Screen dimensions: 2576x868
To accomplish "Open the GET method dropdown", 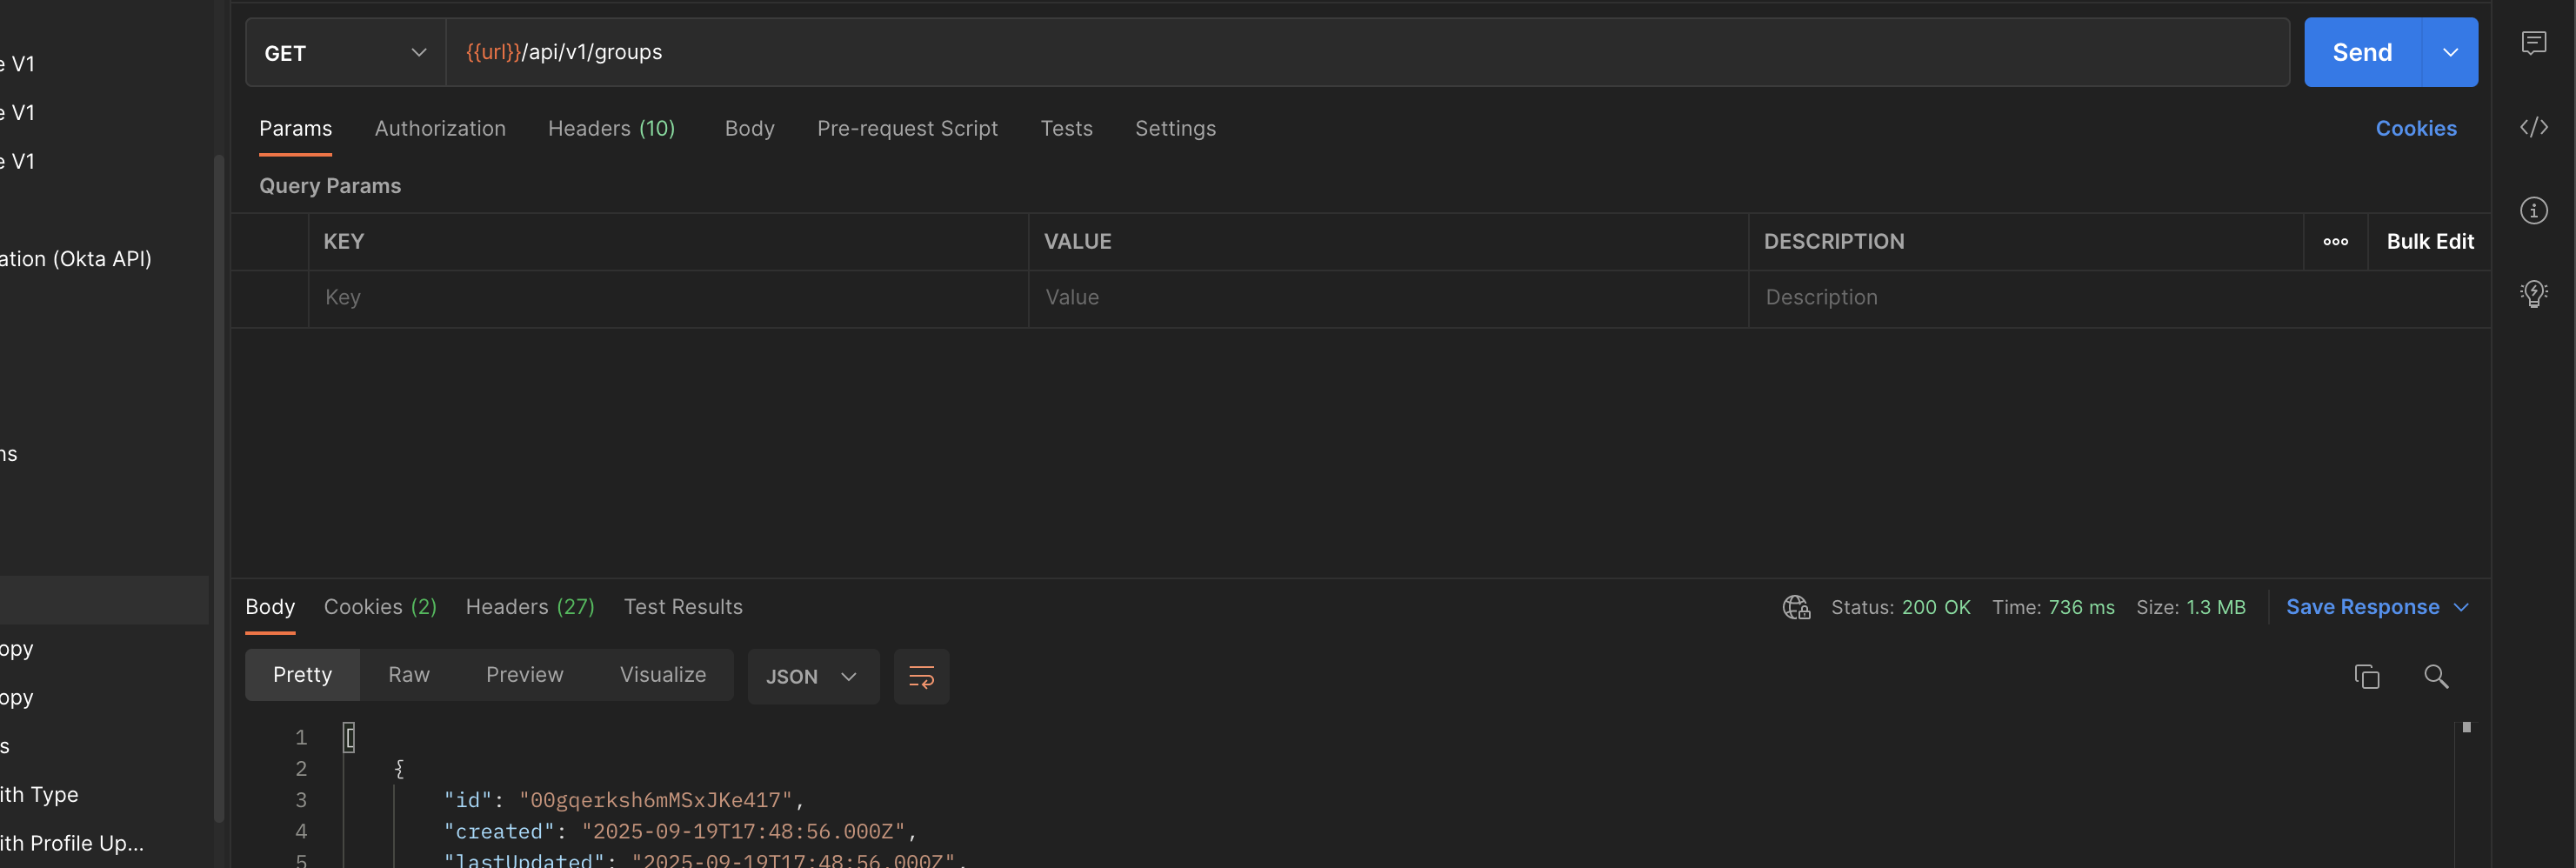I will click(345, 53).
